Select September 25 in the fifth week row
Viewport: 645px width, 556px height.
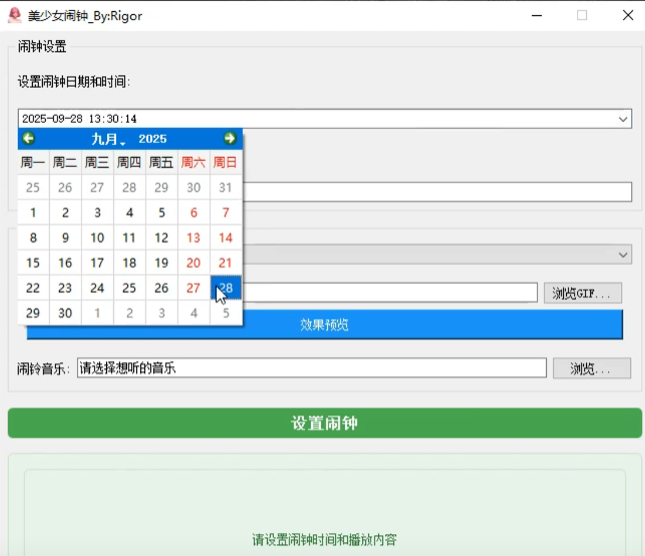click(x=129, y=288)
